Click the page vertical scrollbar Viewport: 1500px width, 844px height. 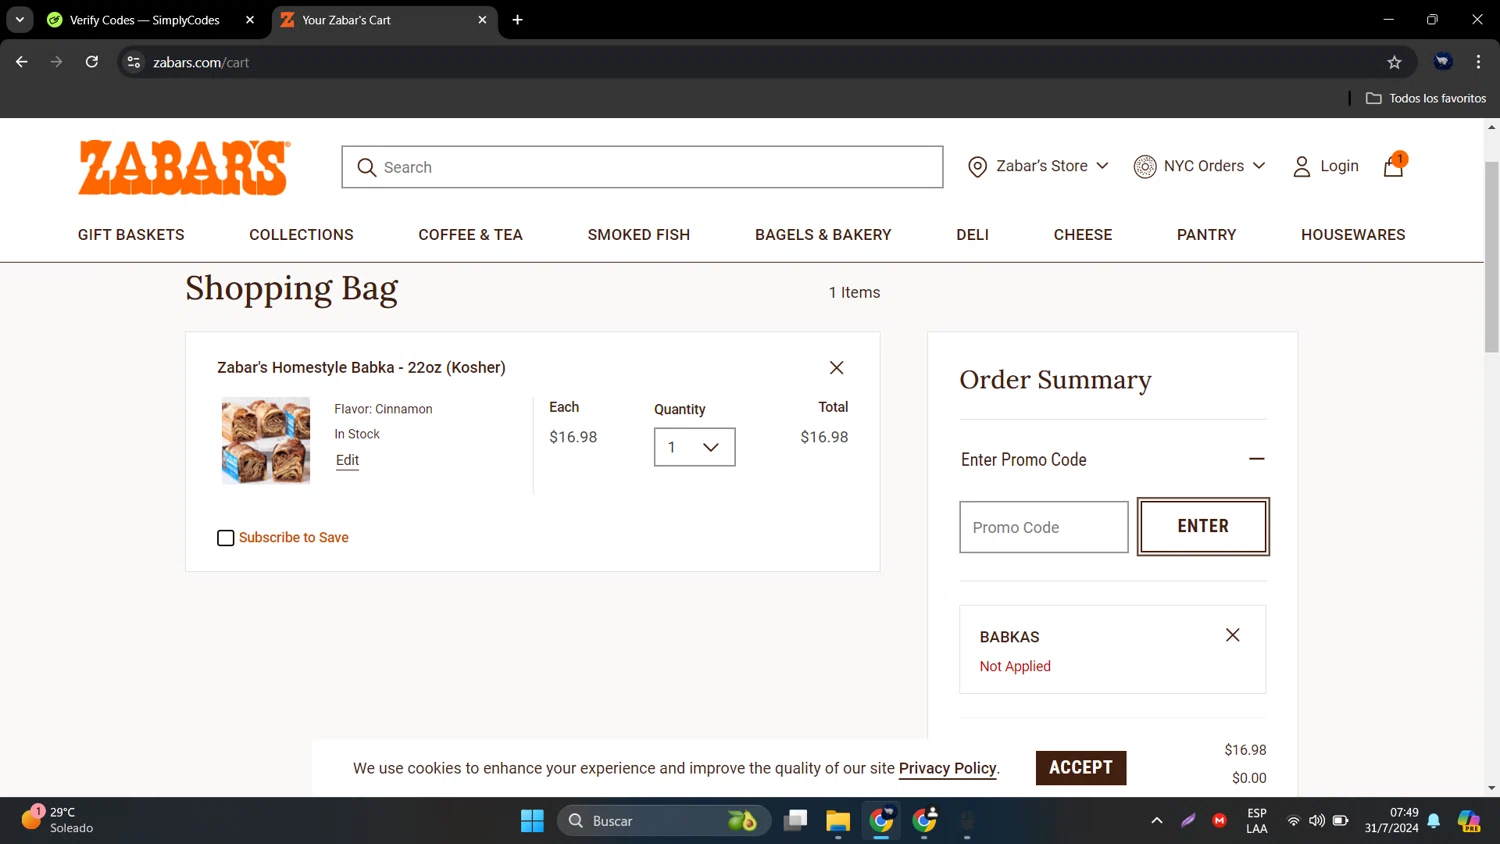(1491, 255)
